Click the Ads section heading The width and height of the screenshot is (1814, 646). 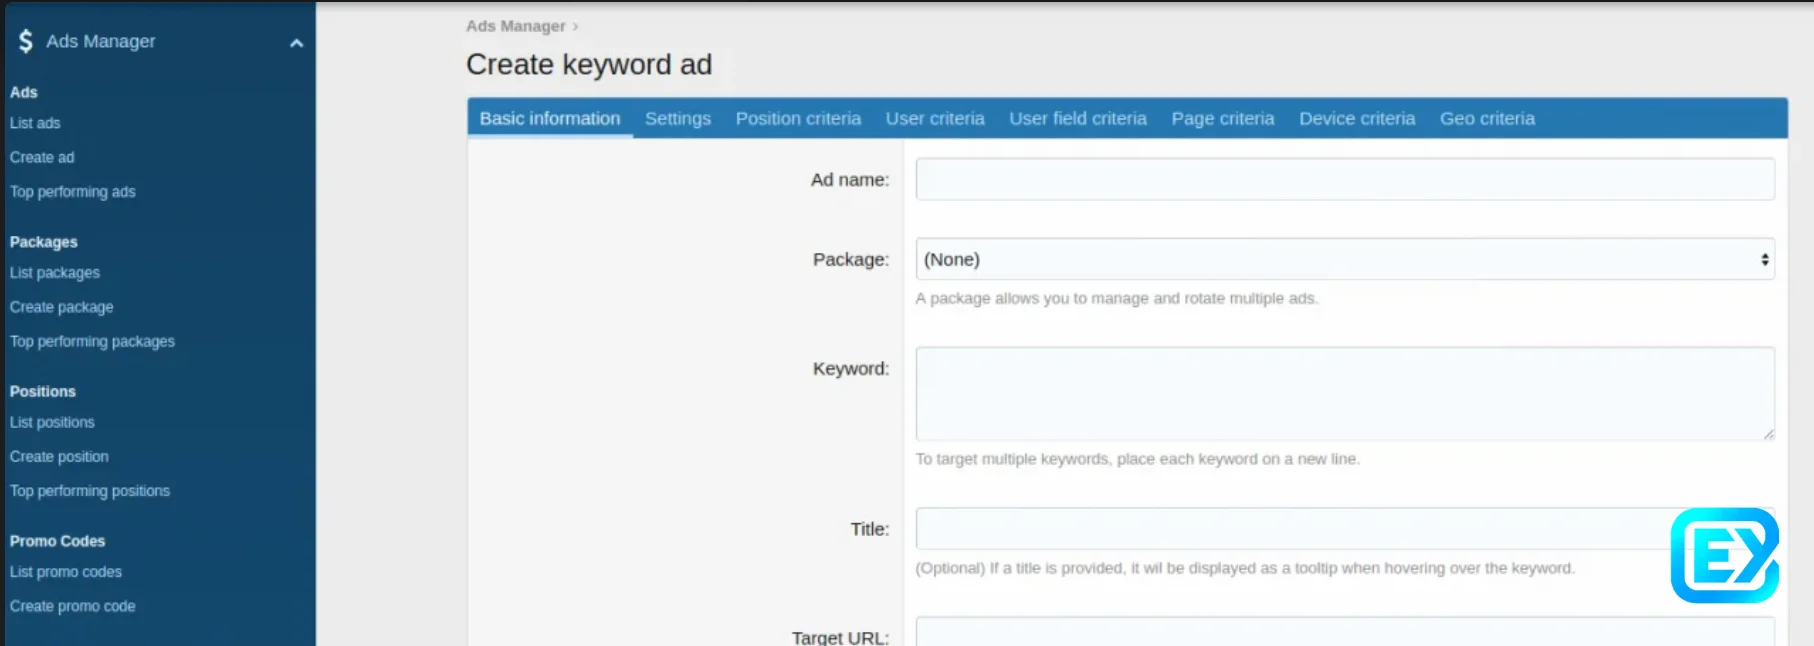pyautogui.click(x=23, y=92)
